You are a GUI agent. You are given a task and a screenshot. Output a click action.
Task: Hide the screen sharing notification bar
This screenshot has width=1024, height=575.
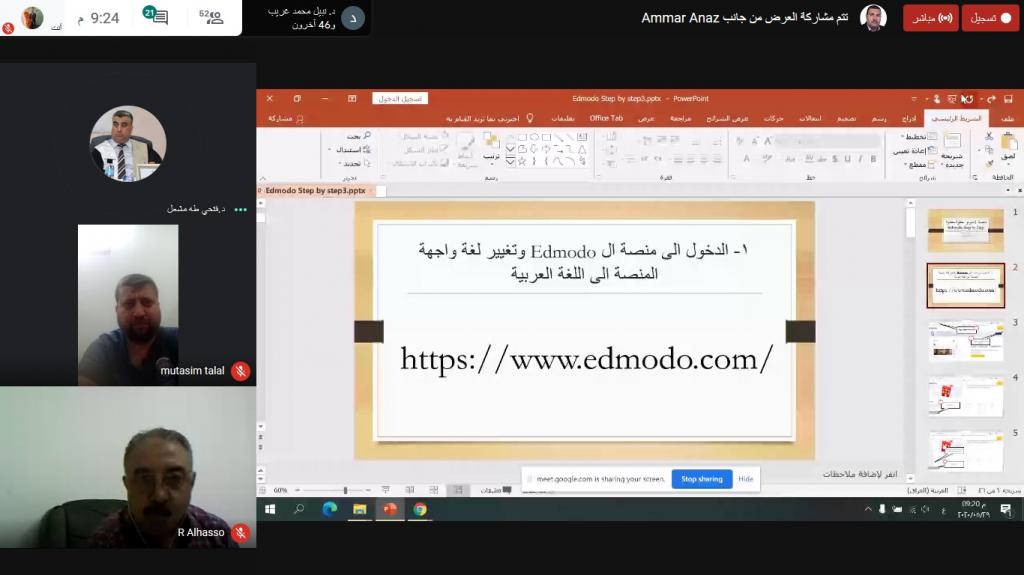click(746, 479)
